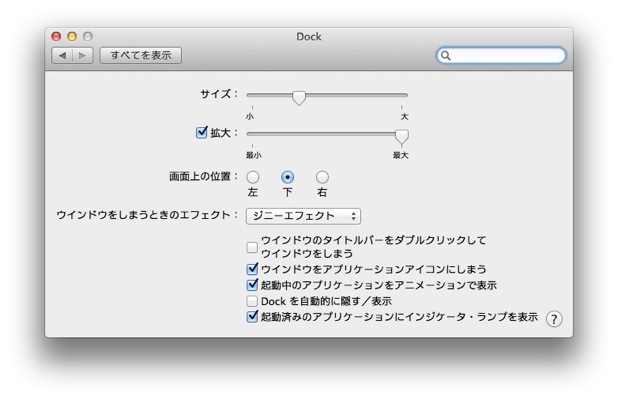Toggle インジケータ・ランプを表示 checkbox
This screenshot has width=618, height=400.
tap(252, 317)
